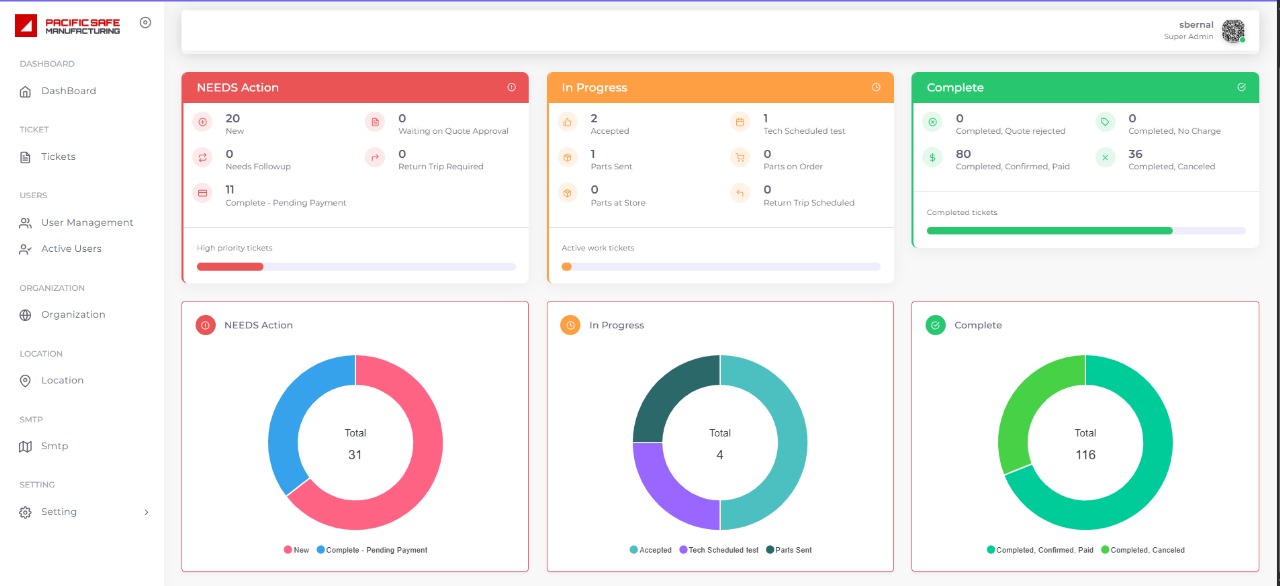This screenshot has width=1280, height=586.
Task: Expand the Setting submenu chevron
Action: 146,512
